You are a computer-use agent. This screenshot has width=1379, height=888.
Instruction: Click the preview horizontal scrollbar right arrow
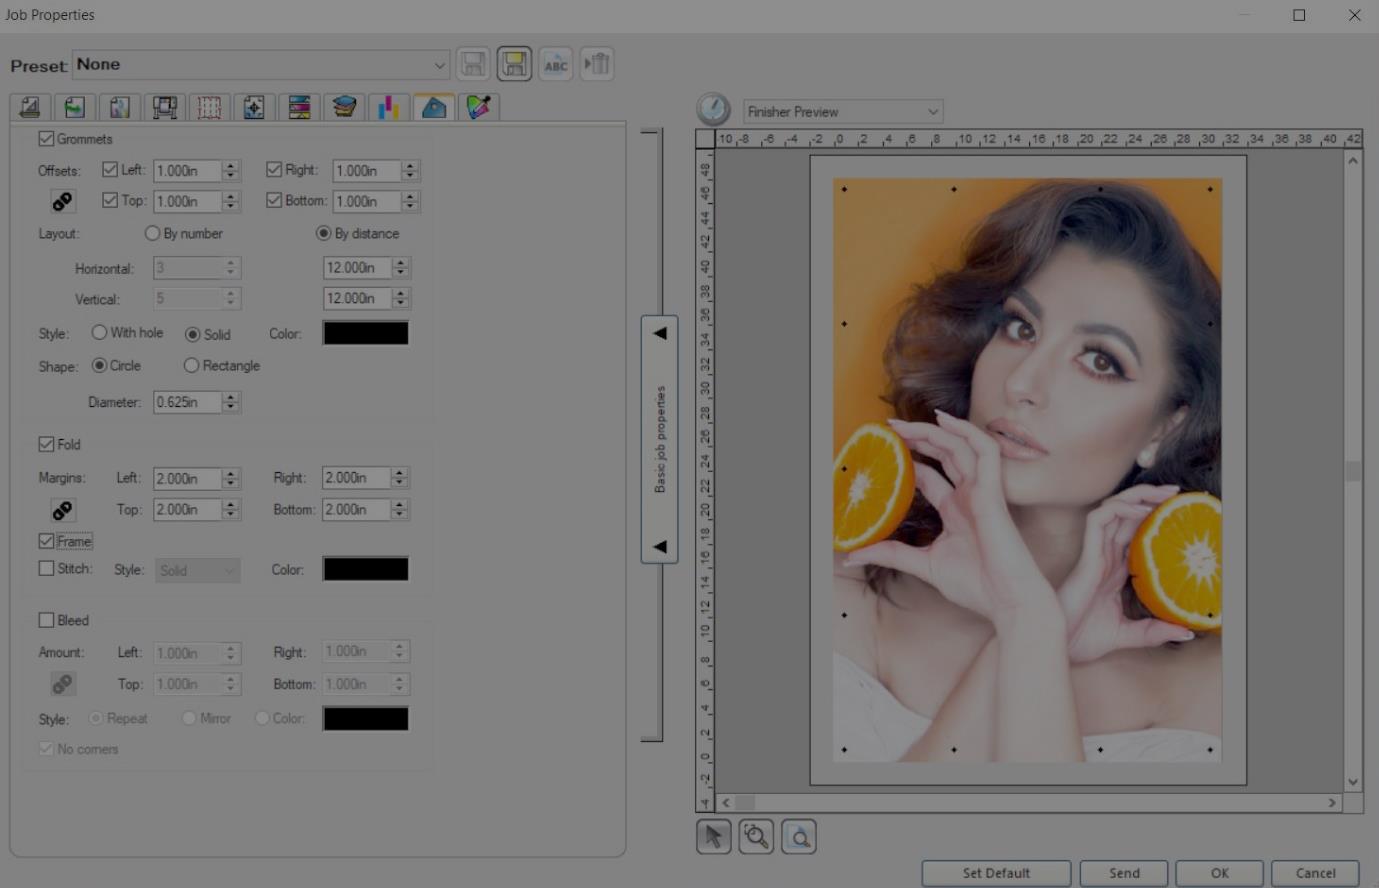click(1332, 802)
